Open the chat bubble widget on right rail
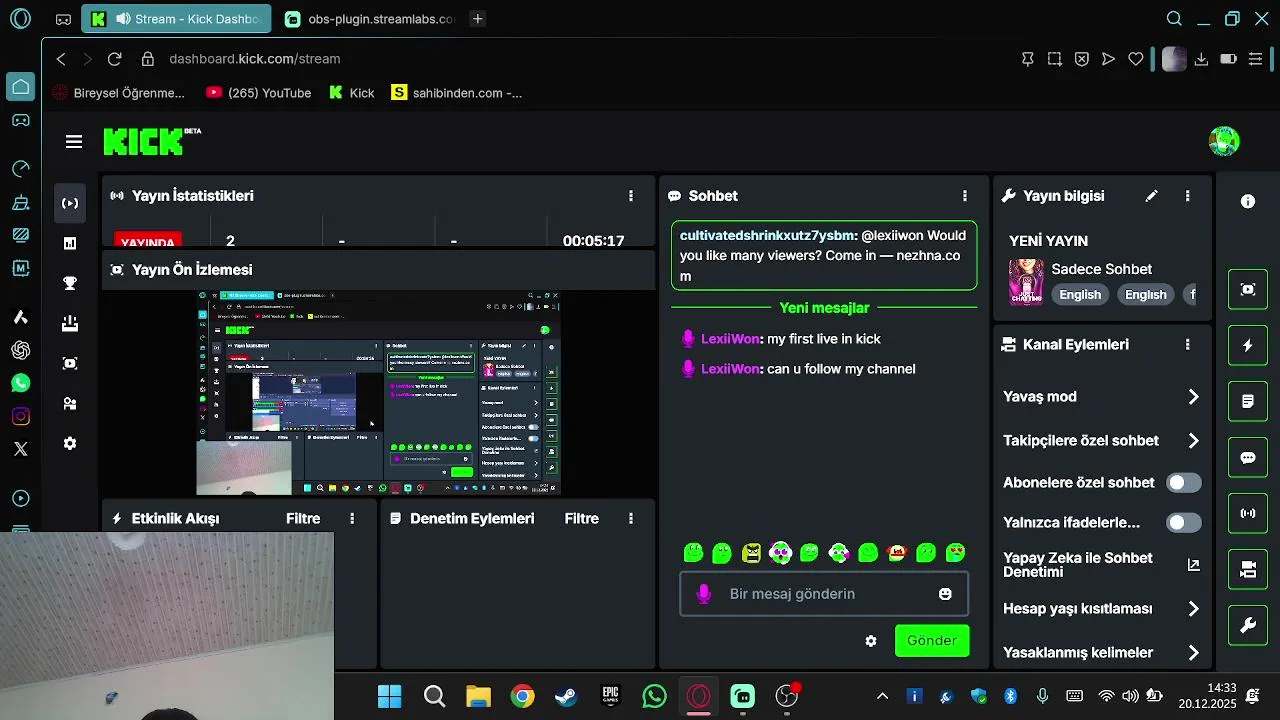The image size is (1280, 720). [1248, 458]
